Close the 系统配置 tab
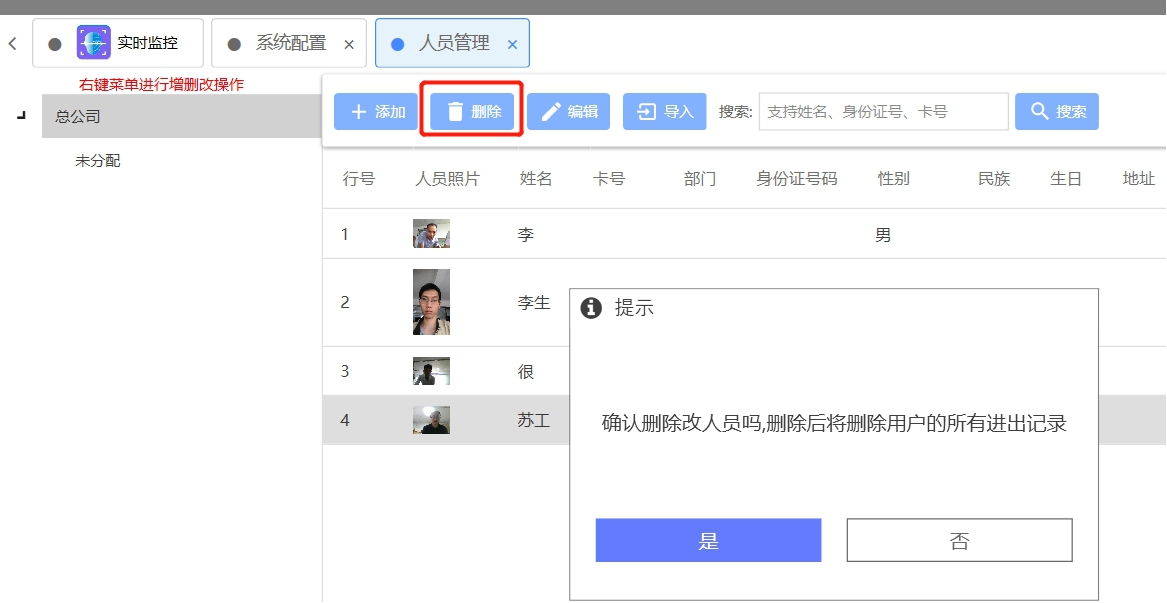This screenshot has height=603, width=1167. coord(349,45)
